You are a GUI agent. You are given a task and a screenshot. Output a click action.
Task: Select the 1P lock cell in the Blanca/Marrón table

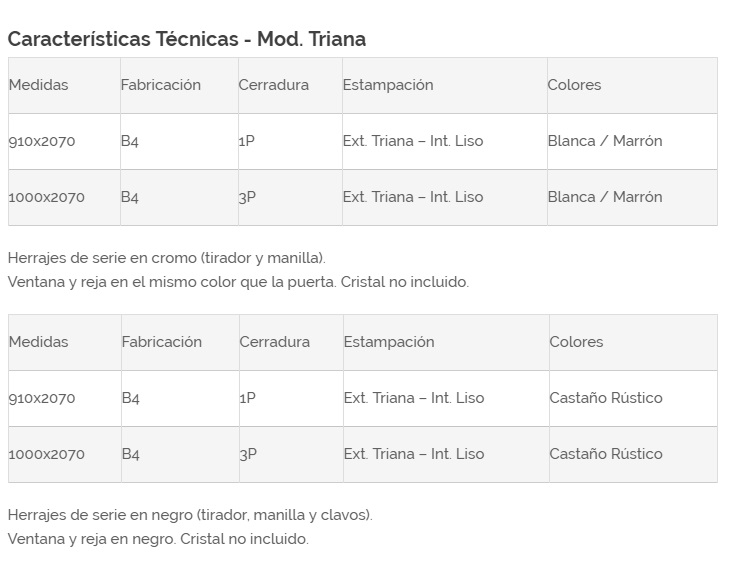click(246, 141)
